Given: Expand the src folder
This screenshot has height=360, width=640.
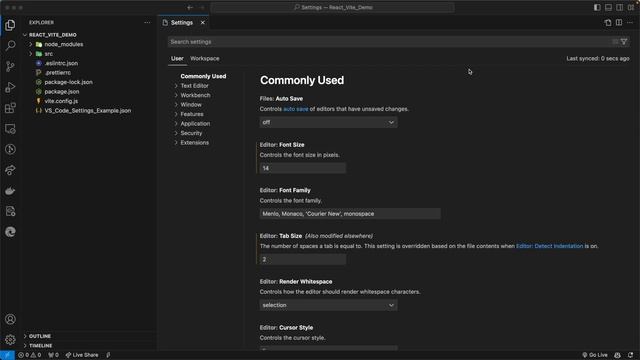Looking at the screenshot, I should tap(31, 53).
